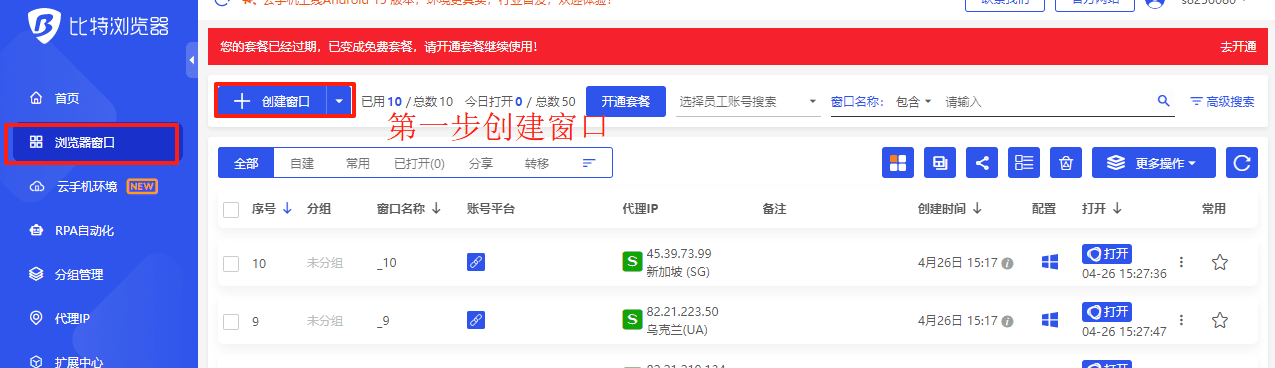Collapse the sidebar with the arrow handle
Screen dimensions: 1275x368
[192, 61]
